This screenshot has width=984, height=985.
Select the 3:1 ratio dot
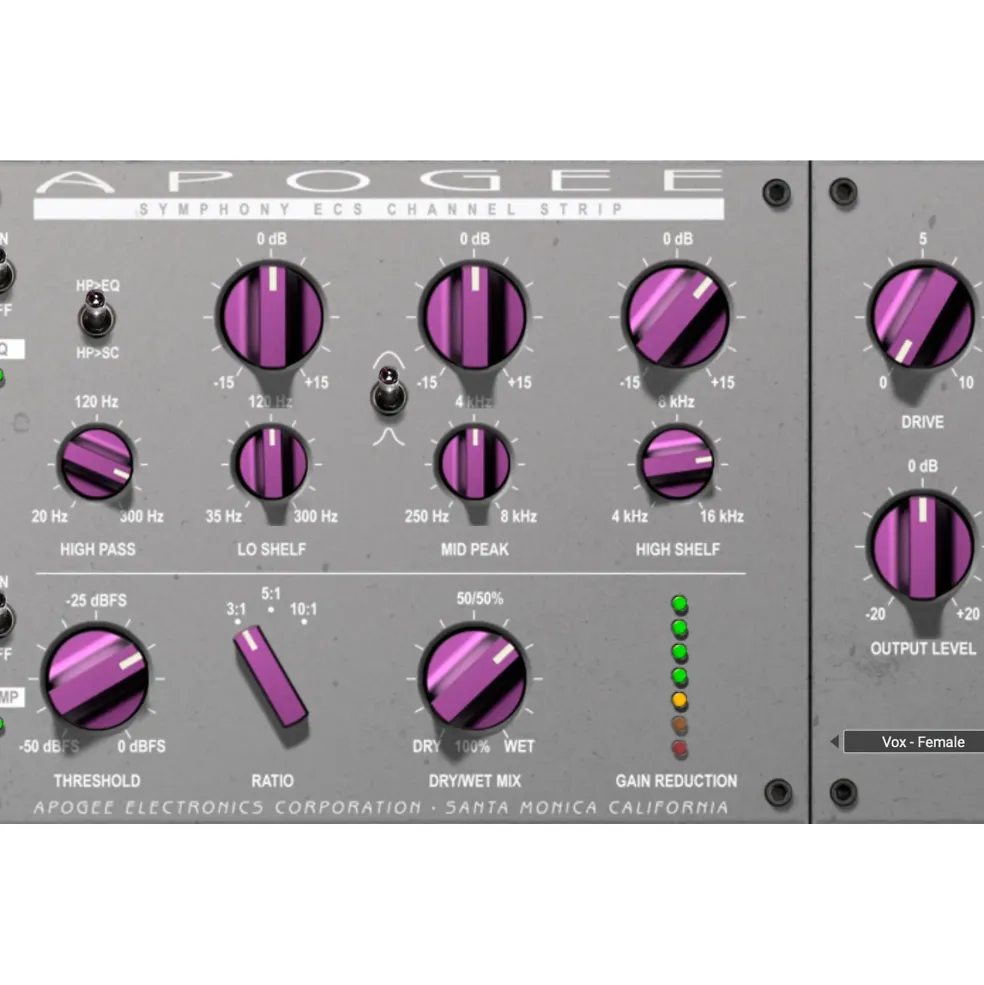238,622
